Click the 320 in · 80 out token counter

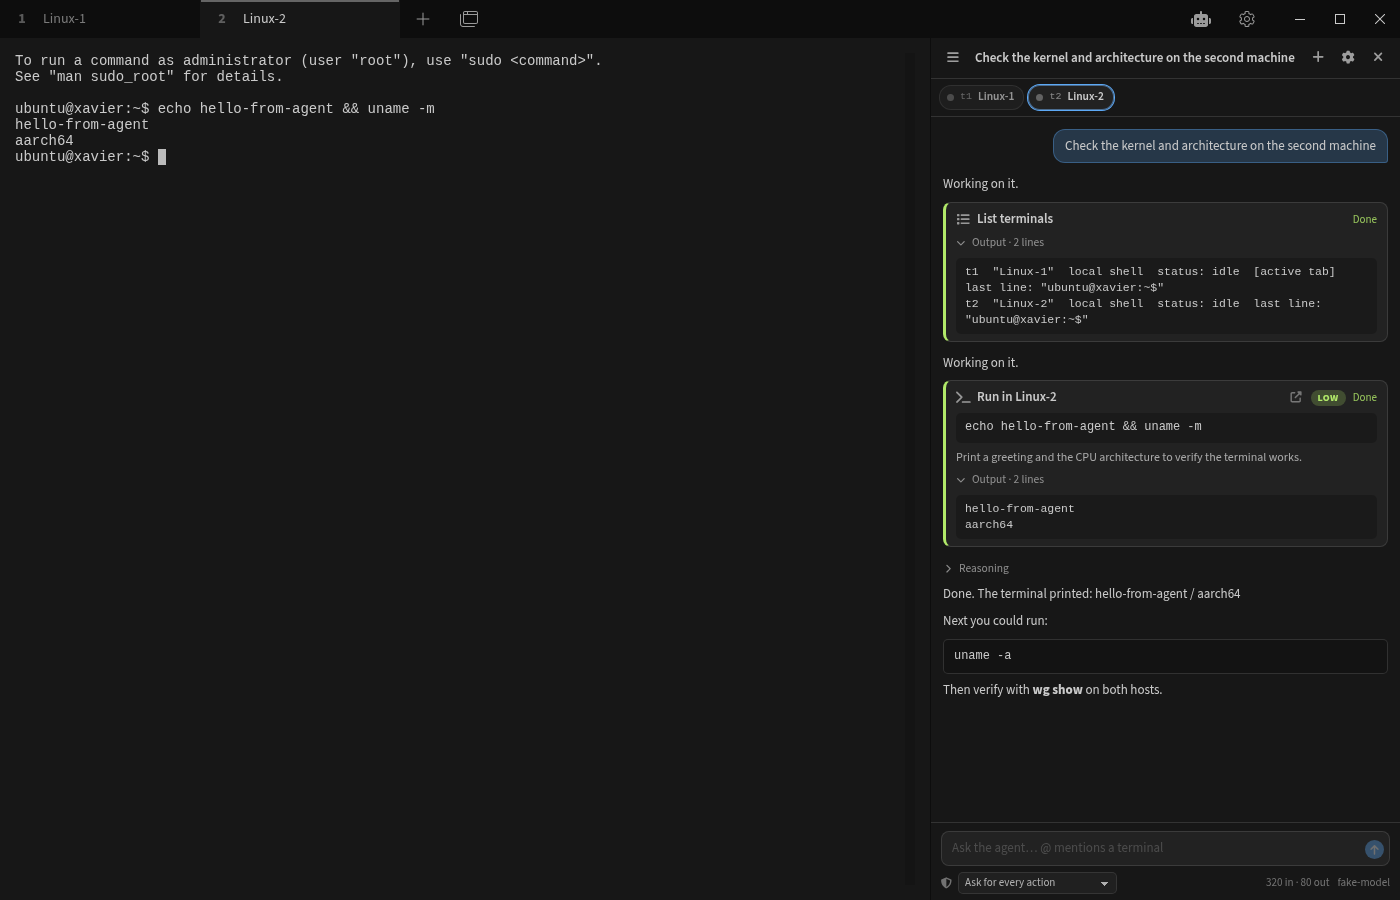(1297, 883)
